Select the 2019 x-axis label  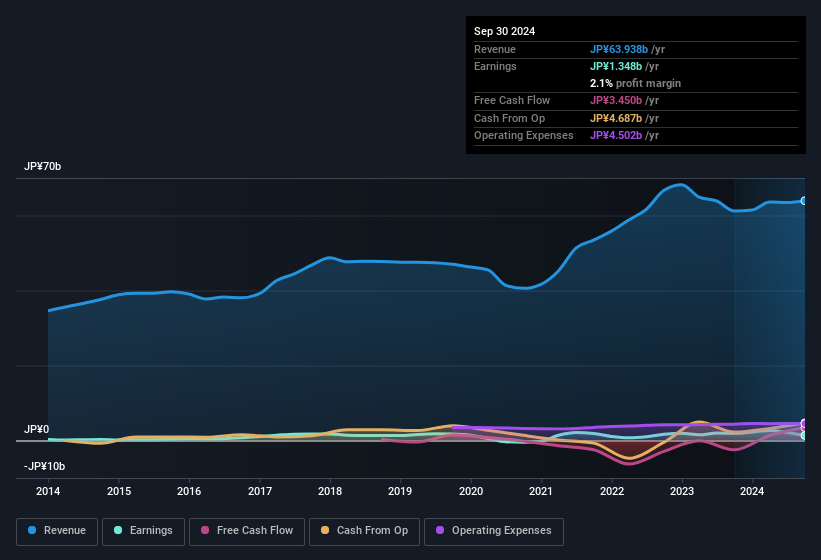click(x=400, y=491)
